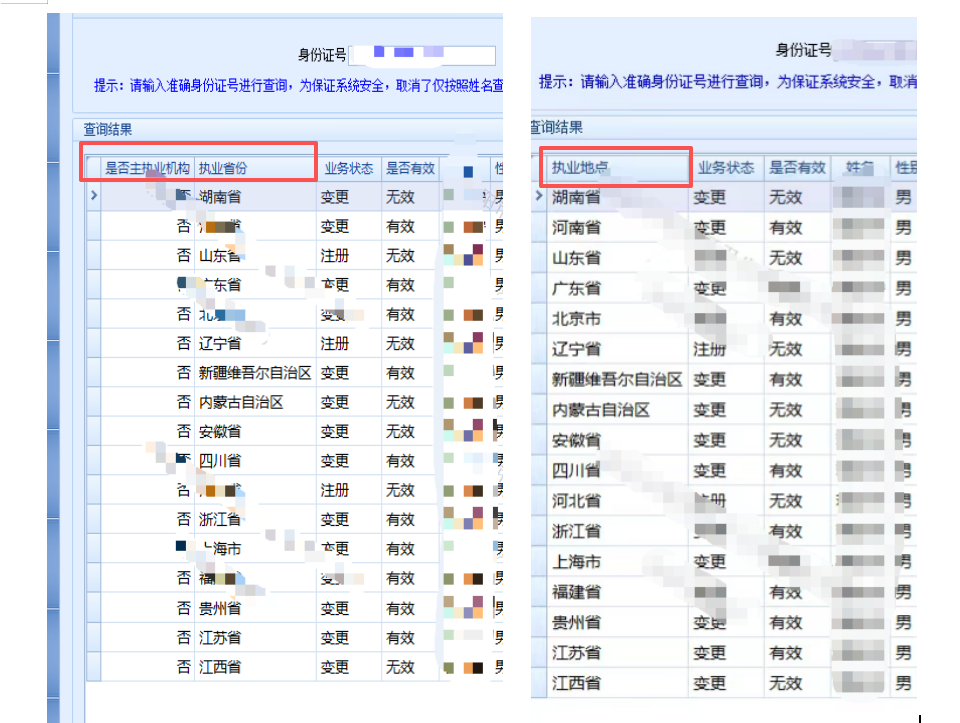This screenshot has width=960, height=723.
Task: Select 新疆维吾尔自治区 cell under 执业地点 column
Action: 617,380
